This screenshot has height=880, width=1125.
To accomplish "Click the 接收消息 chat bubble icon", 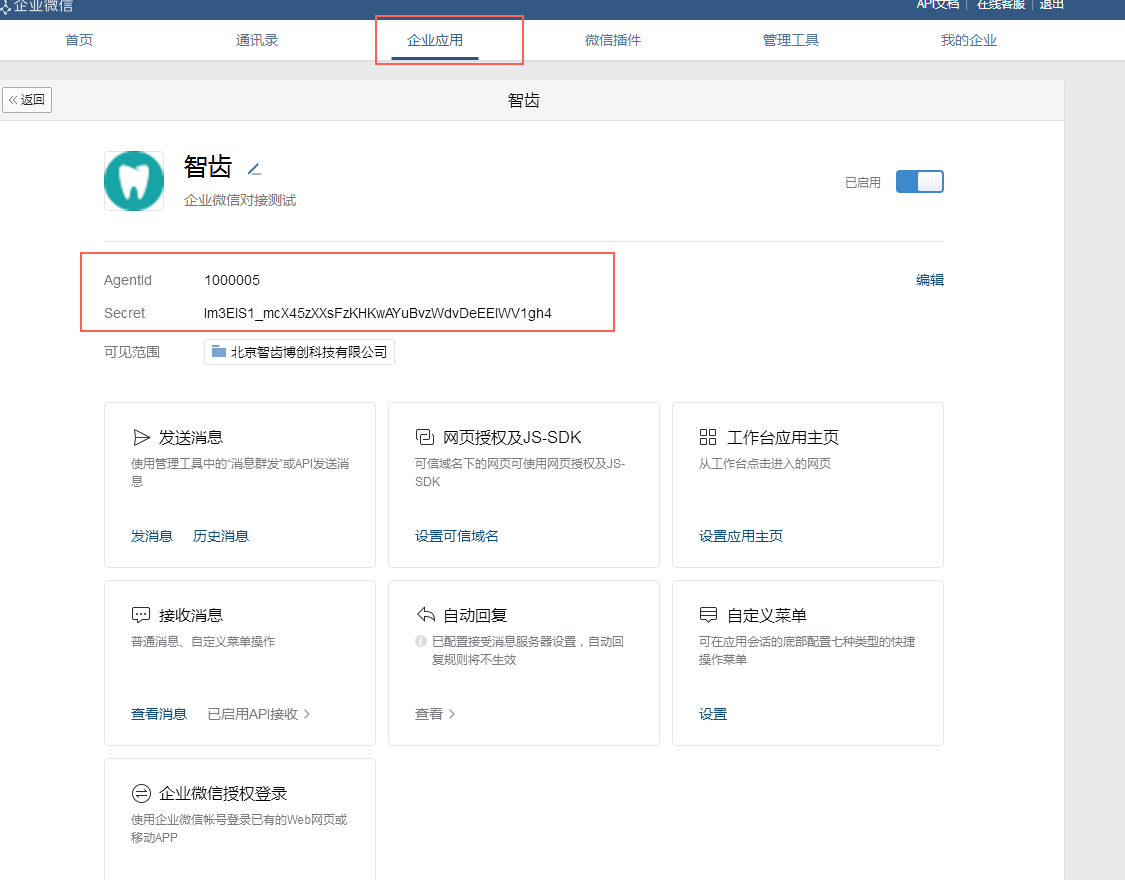I will click(141, 615).
